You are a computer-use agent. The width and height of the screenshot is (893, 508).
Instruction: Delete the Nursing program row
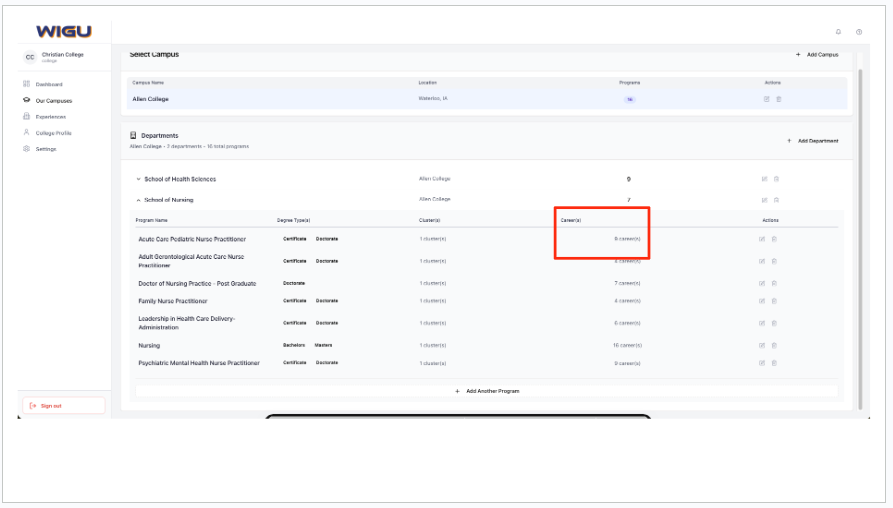click(x=774, y=345)
